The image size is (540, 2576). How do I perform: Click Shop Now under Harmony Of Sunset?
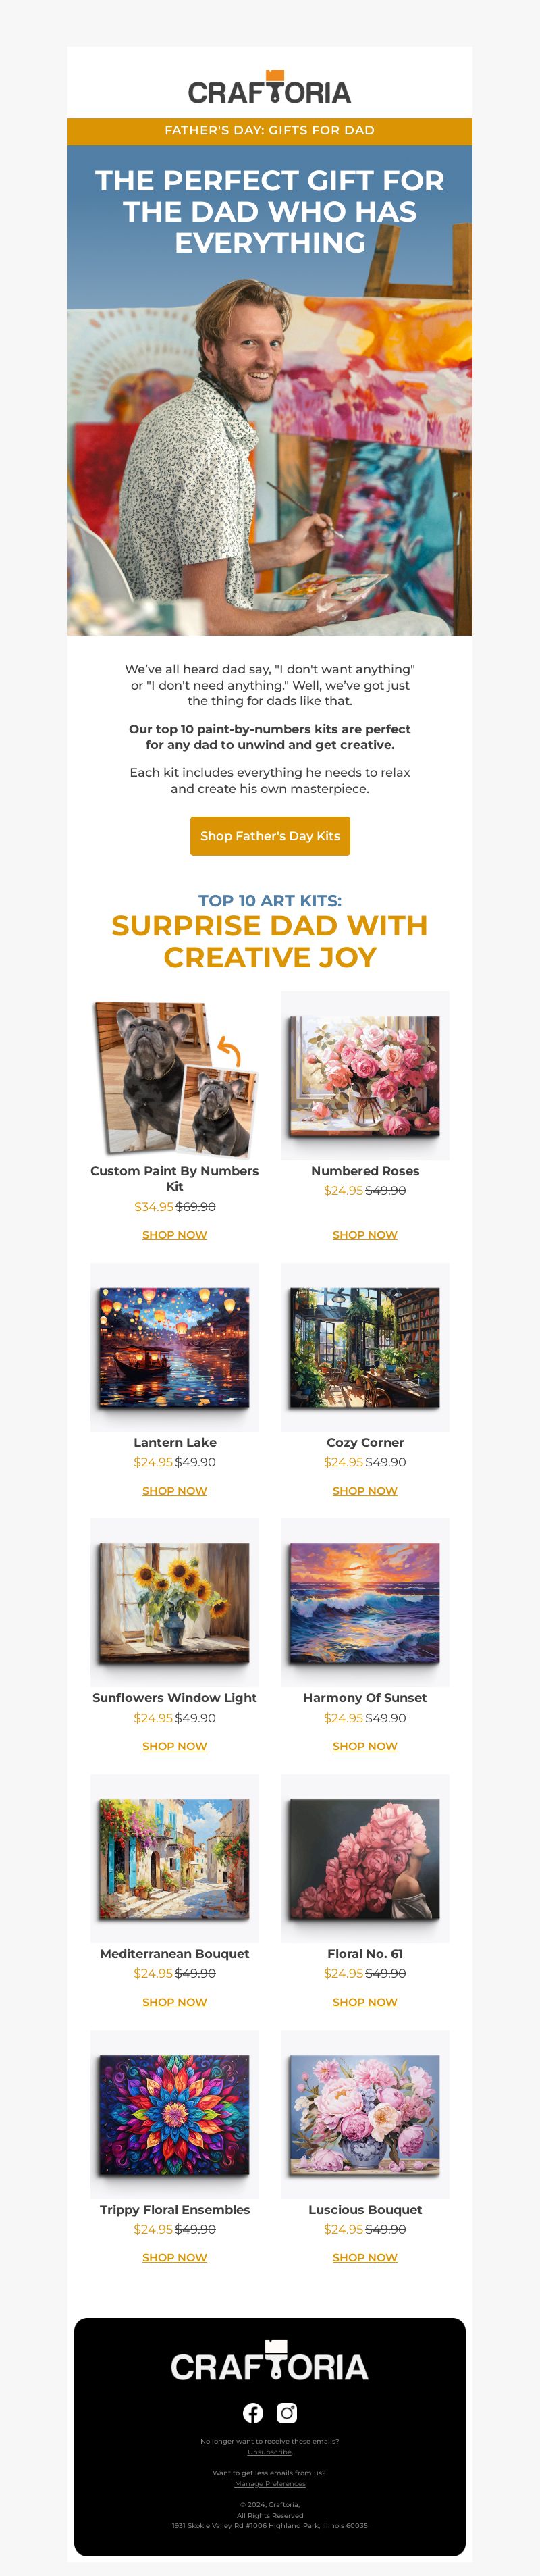365,1747
